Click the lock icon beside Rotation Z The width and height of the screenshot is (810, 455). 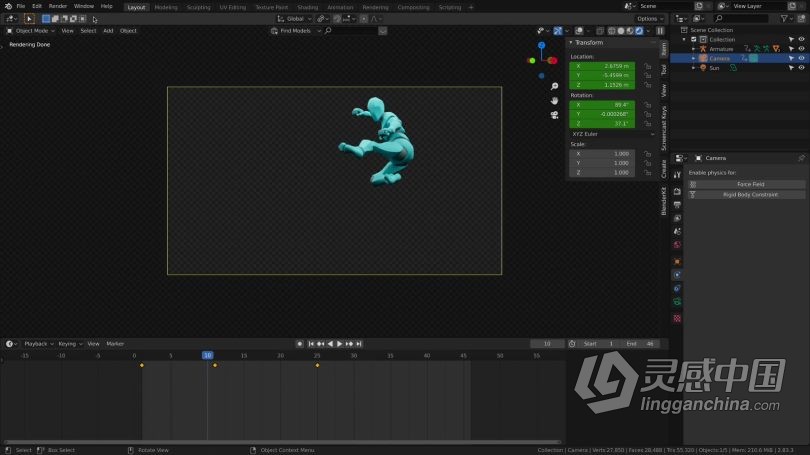point(647,123)
